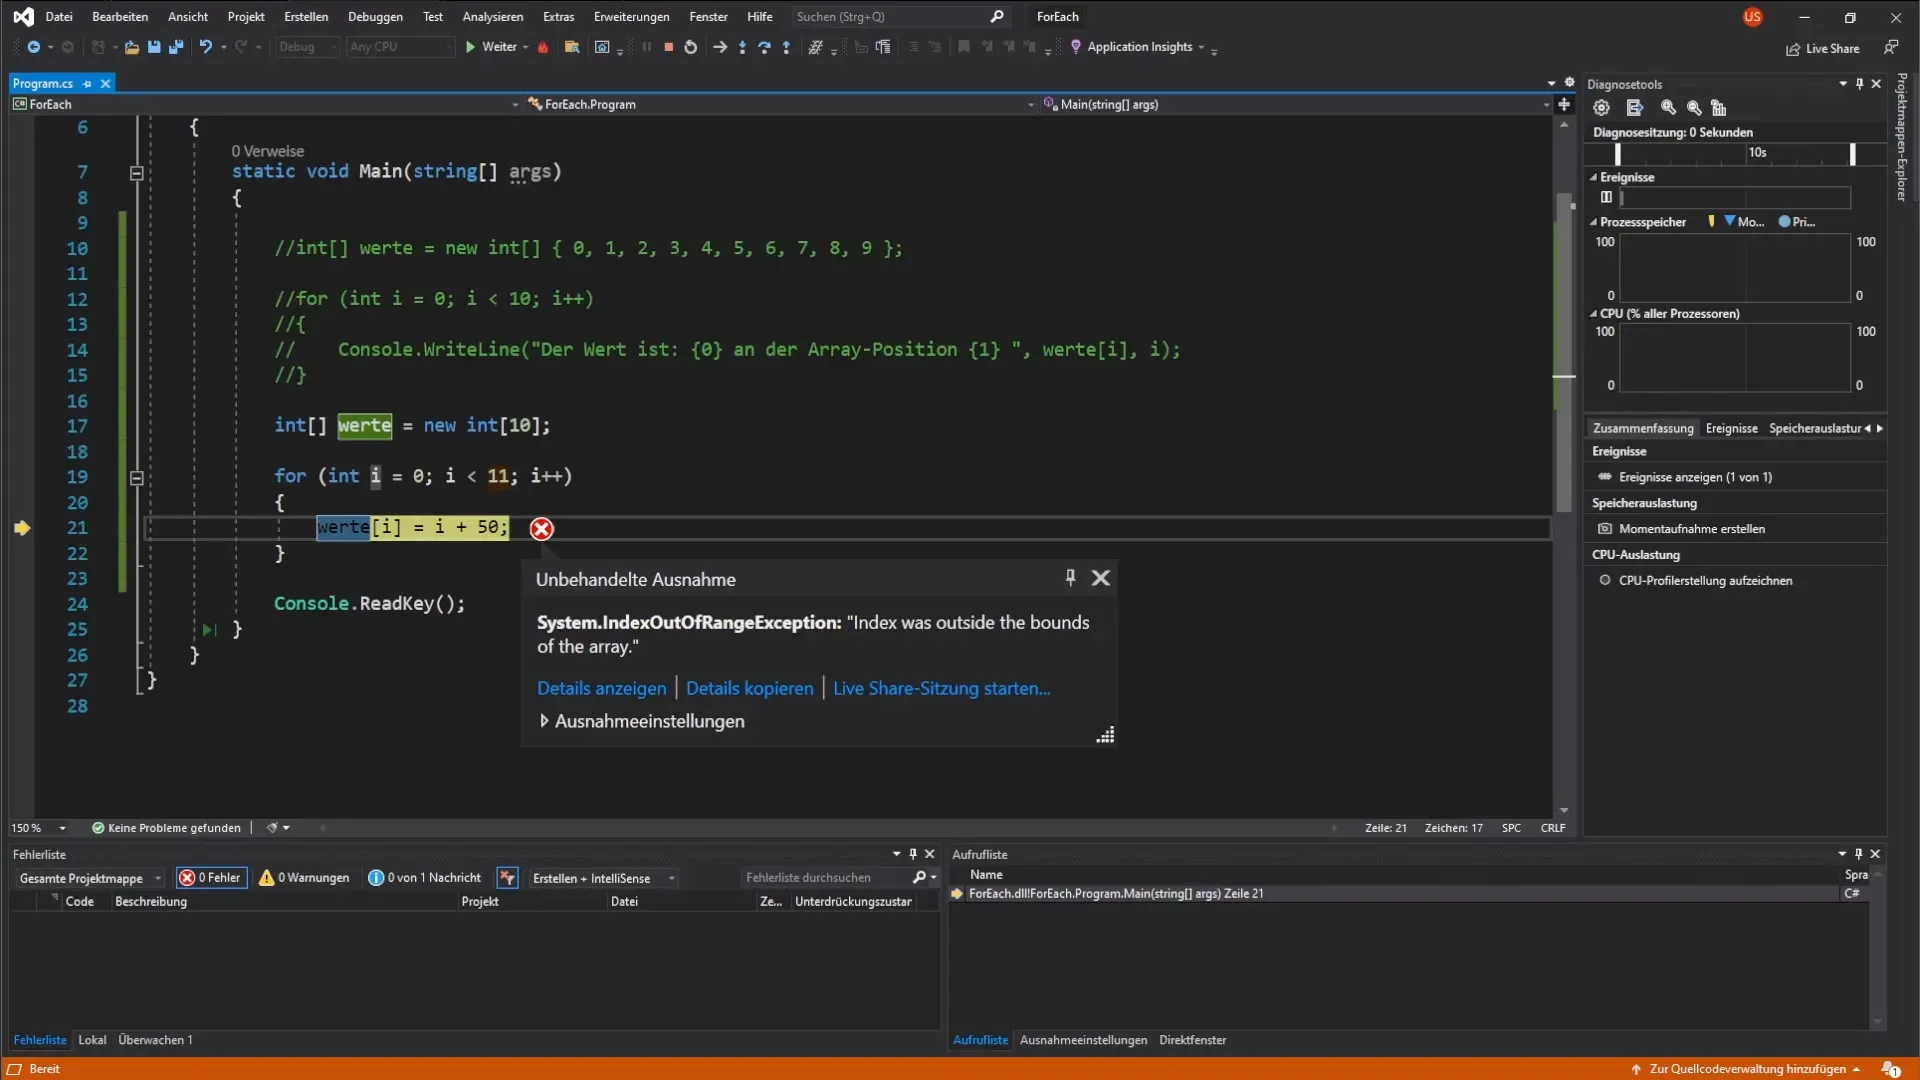
Task: Open the Erstellen menu
Action: click(x=306, y=17)
